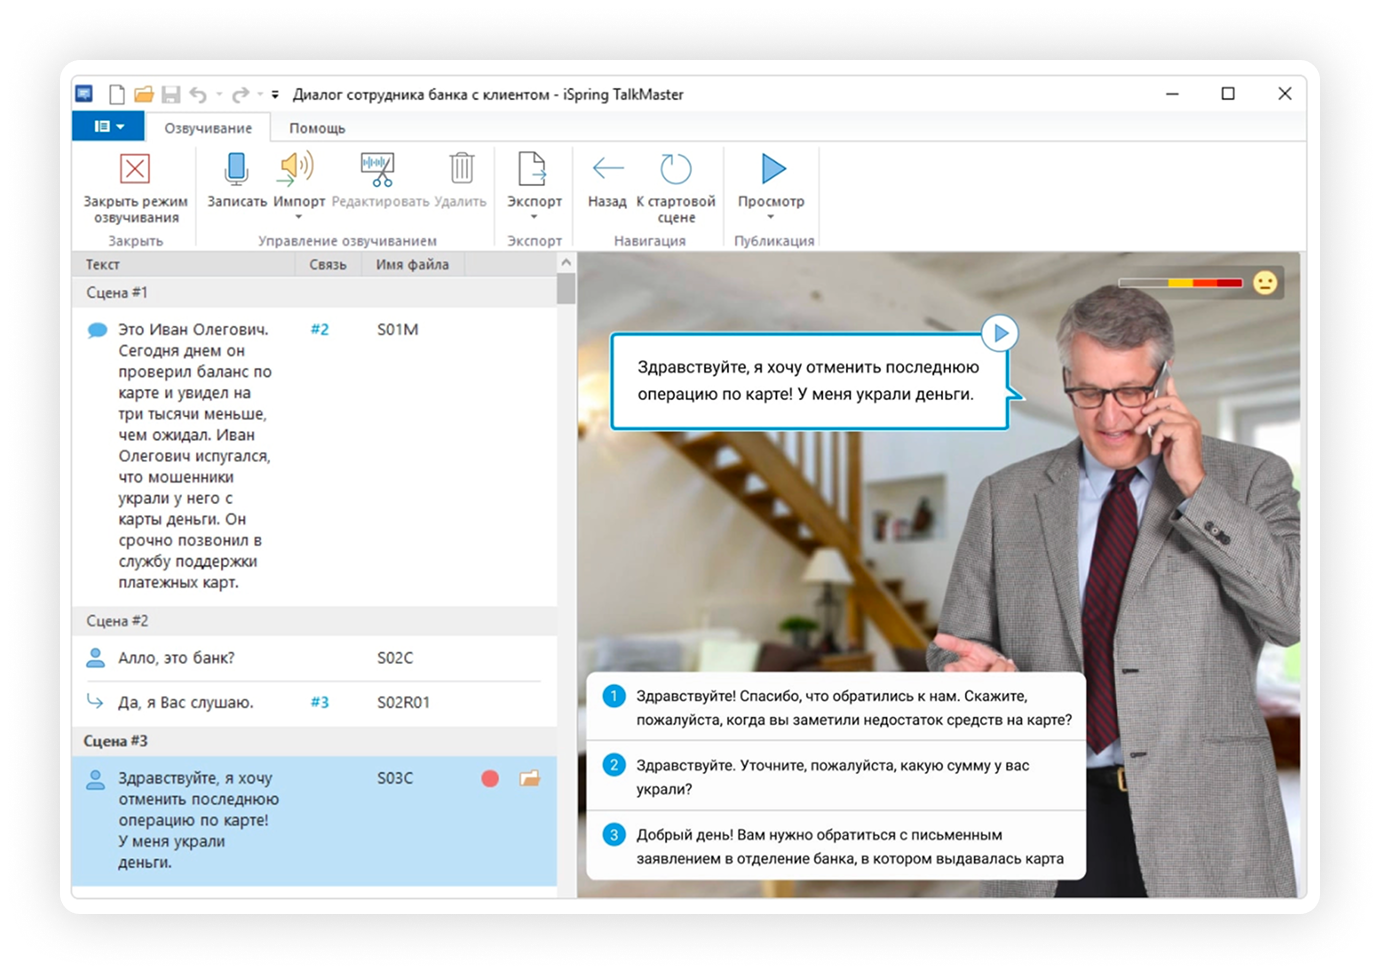Switch to the Помощь tab
Screen dimensions: 1380x974
(317, 128)
